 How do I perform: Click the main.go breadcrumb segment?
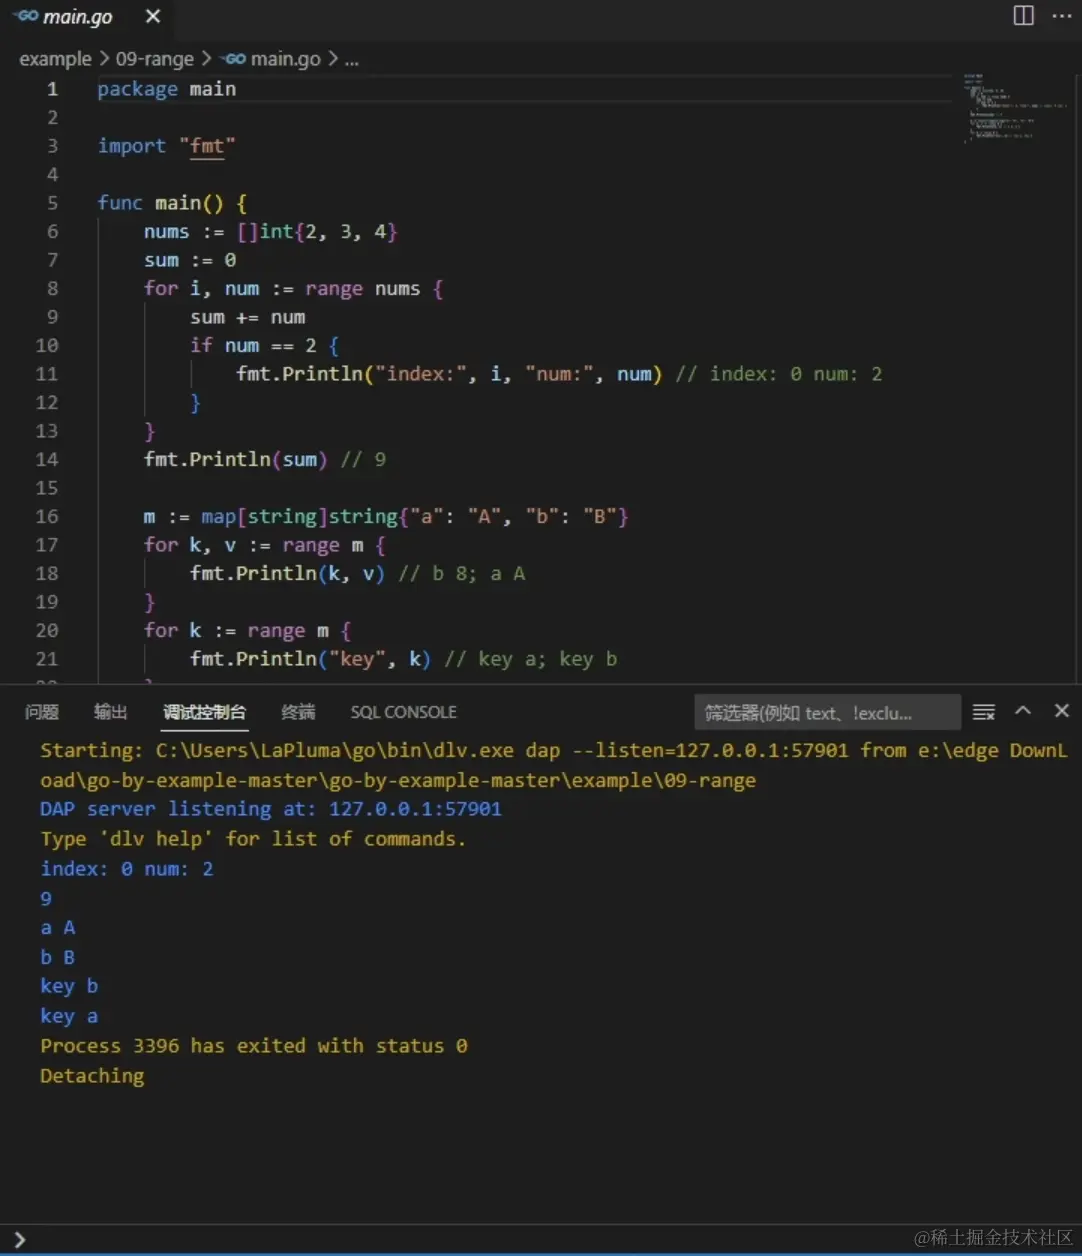click(x=272, y=59)
